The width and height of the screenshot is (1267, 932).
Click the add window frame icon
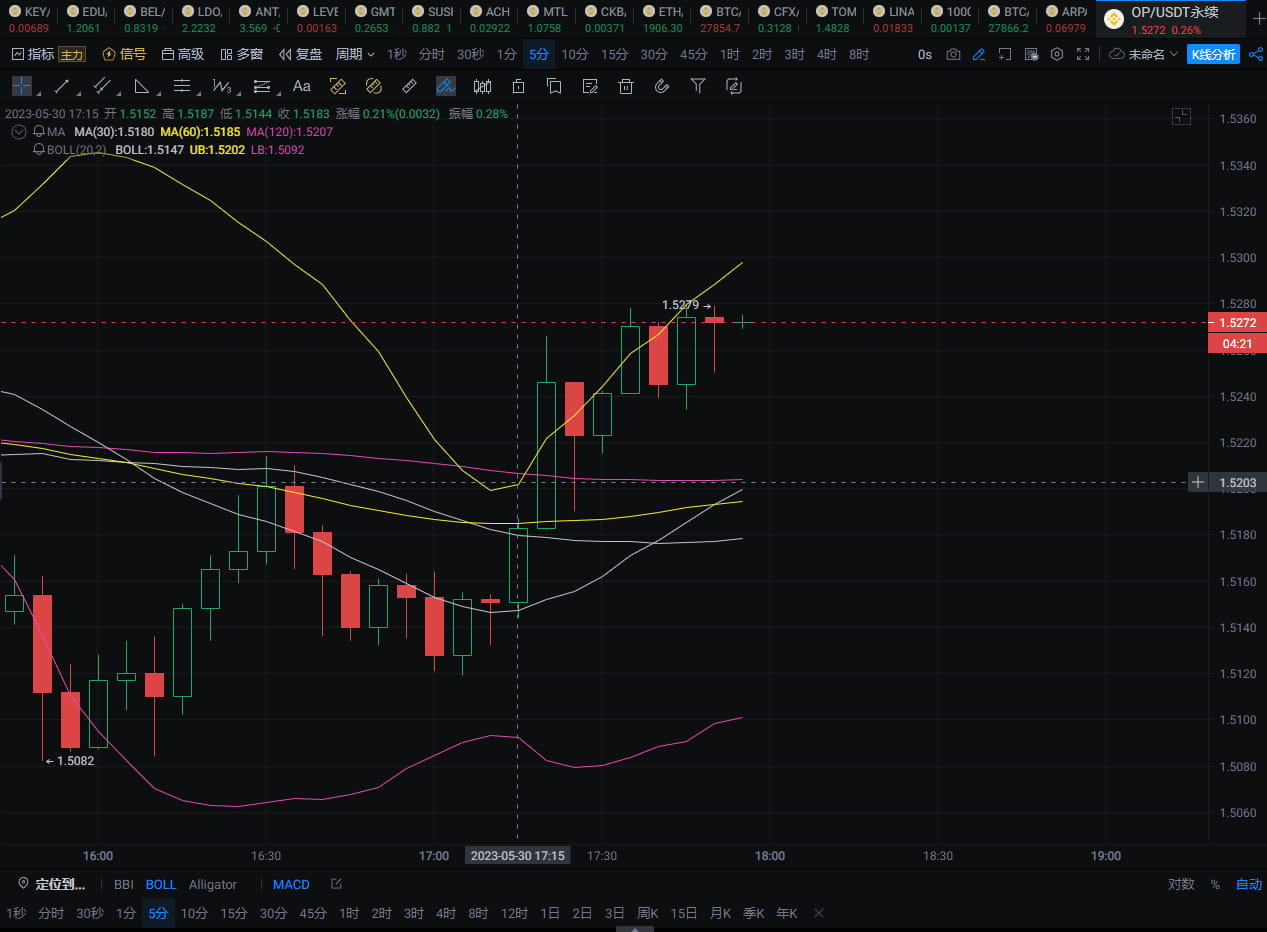coord(1005,54)
